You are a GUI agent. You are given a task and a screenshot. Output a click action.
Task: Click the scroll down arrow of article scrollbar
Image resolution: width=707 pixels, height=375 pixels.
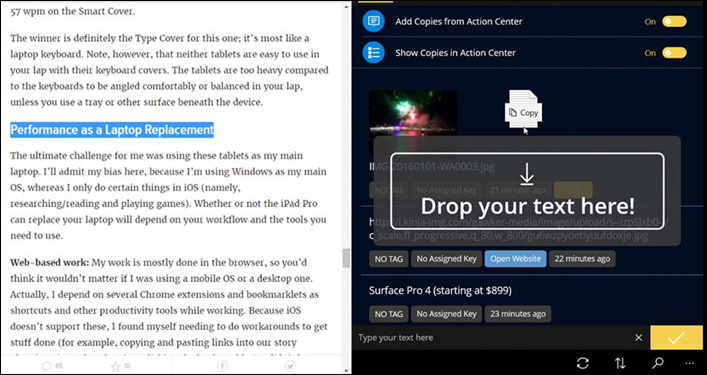coord(346,370)
